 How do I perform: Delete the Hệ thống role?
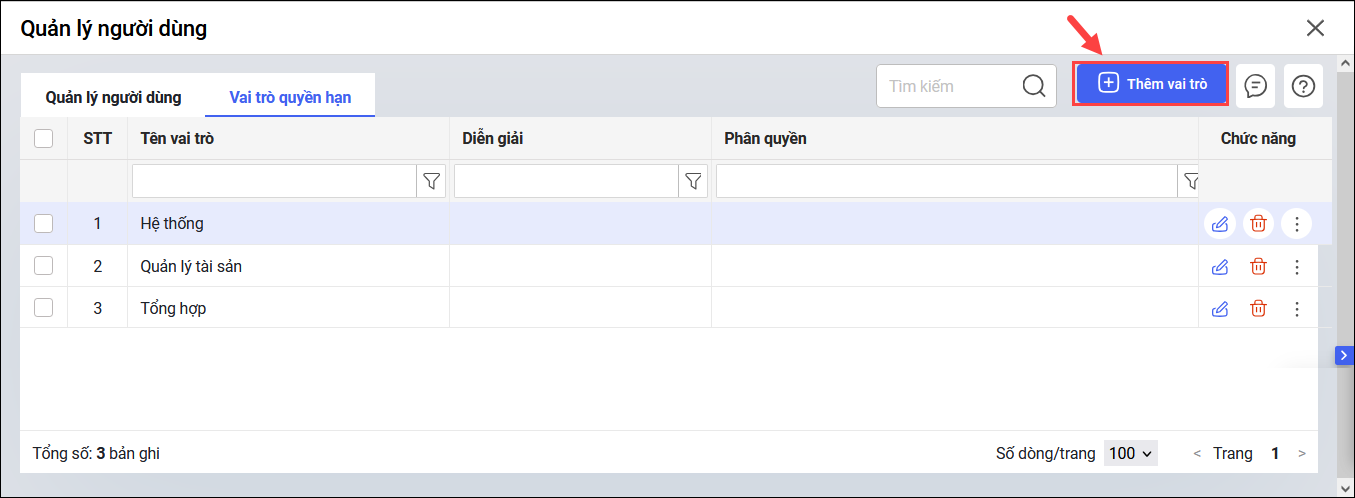[x=1258, y=224]
